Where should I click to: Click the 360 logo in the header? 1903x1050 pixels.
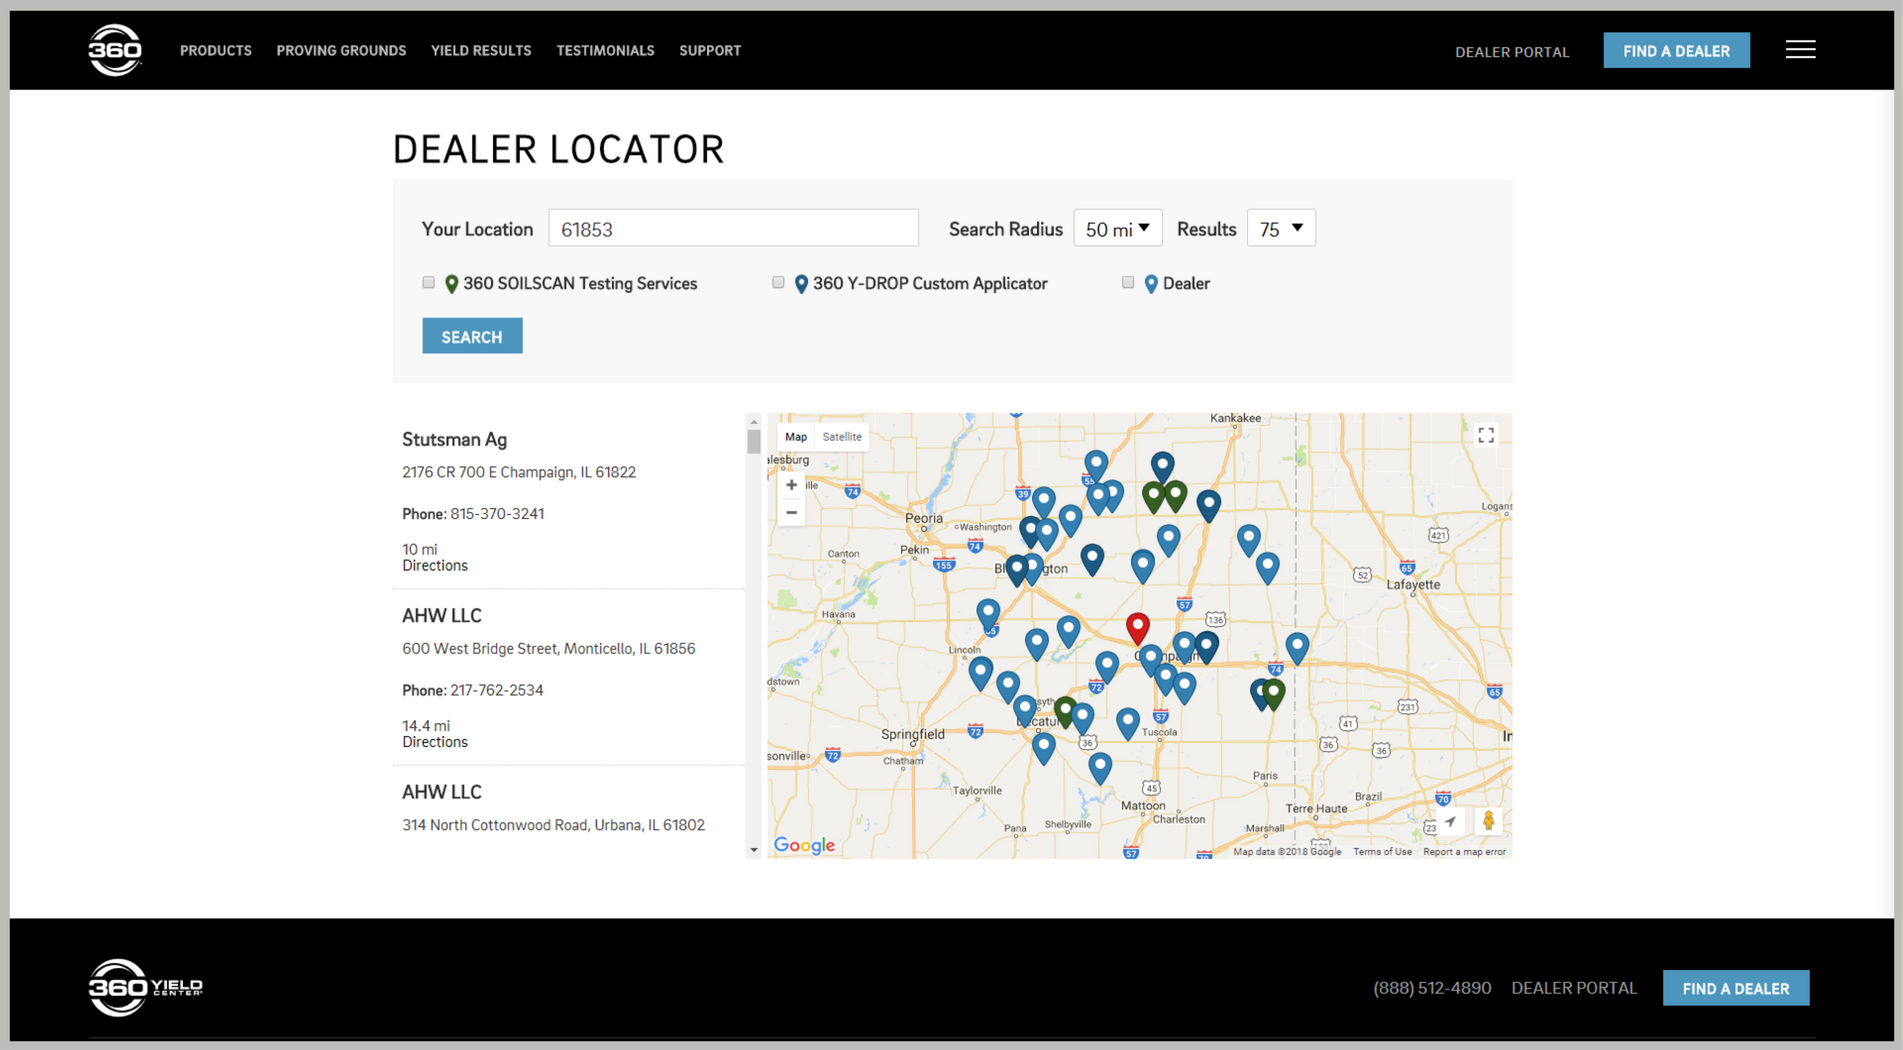tap(115, 50)
